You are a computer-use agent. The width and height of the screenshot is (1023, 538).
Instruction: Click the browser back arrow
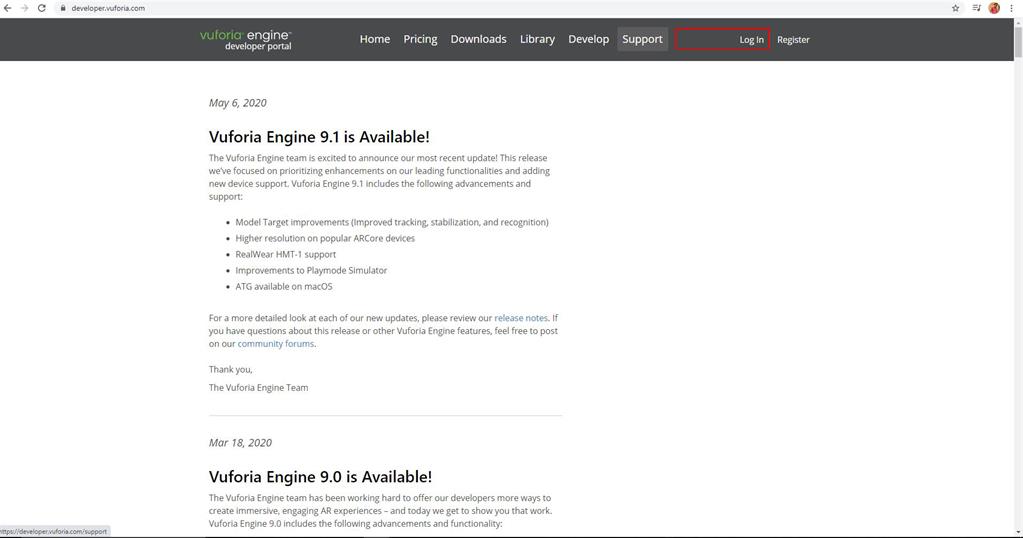pyautogui.click(x=8, y=8)
